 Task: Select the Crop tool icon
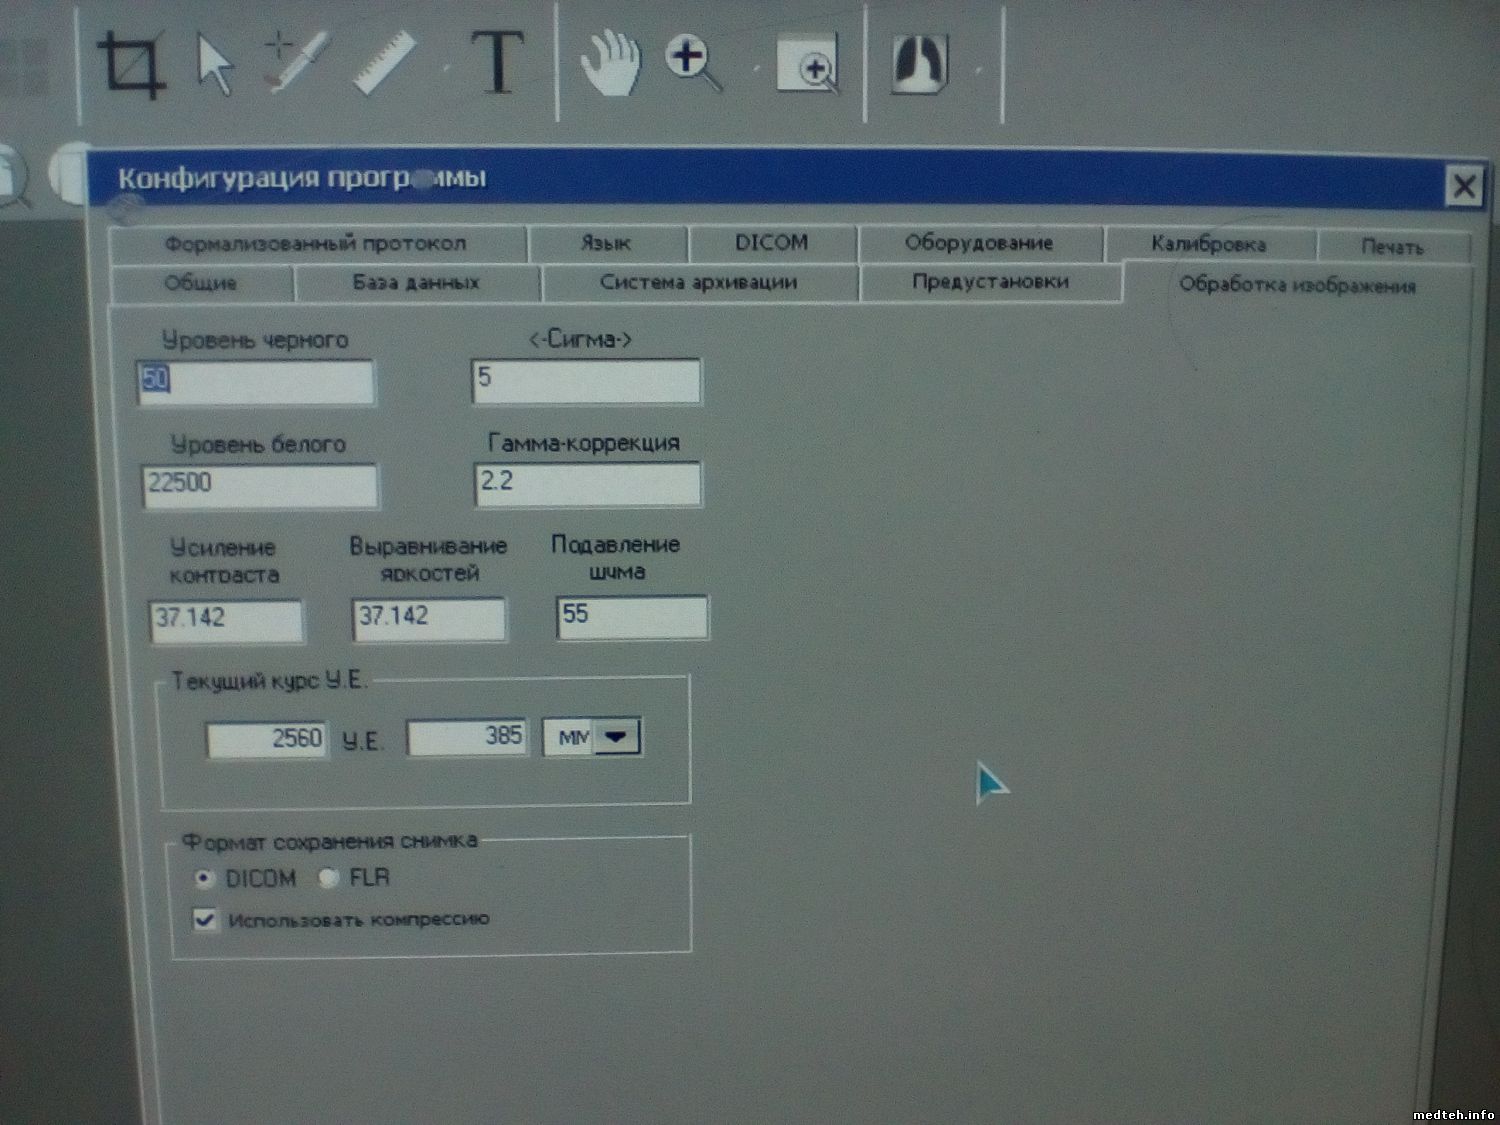coord(131,65)
